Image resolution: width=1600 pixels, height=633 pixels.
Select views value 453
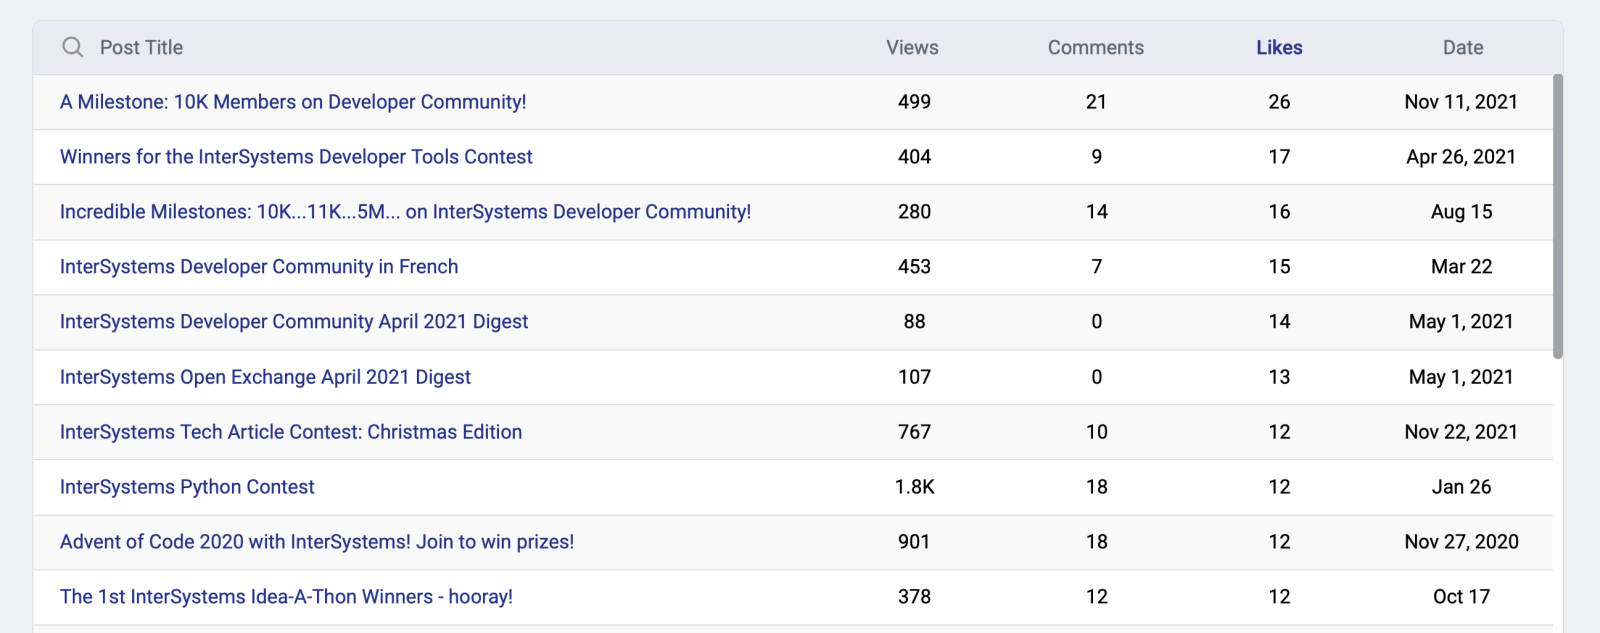[914, 267]
